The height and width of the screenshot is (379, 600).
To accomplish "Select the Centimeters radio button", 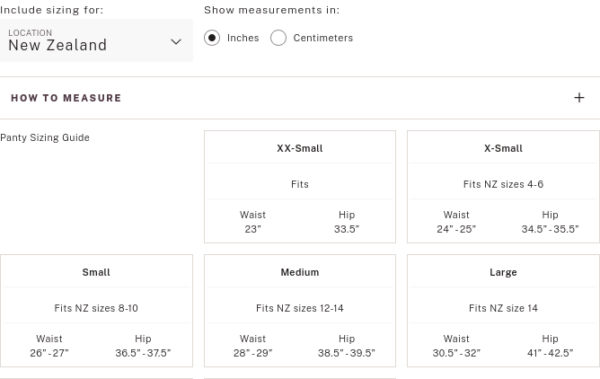I will pos(278,38).
